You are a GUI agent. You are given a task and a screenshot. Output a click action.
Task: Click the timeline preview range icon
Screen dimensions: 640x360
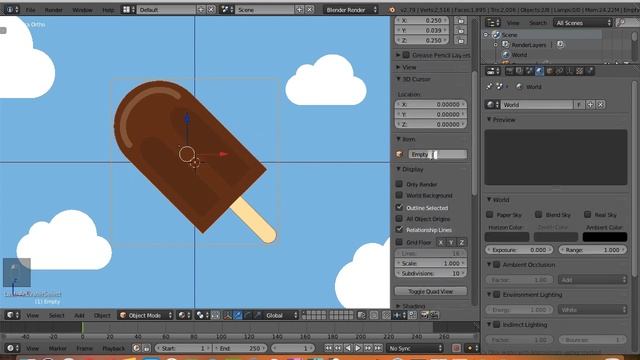[x=136, y=348]
